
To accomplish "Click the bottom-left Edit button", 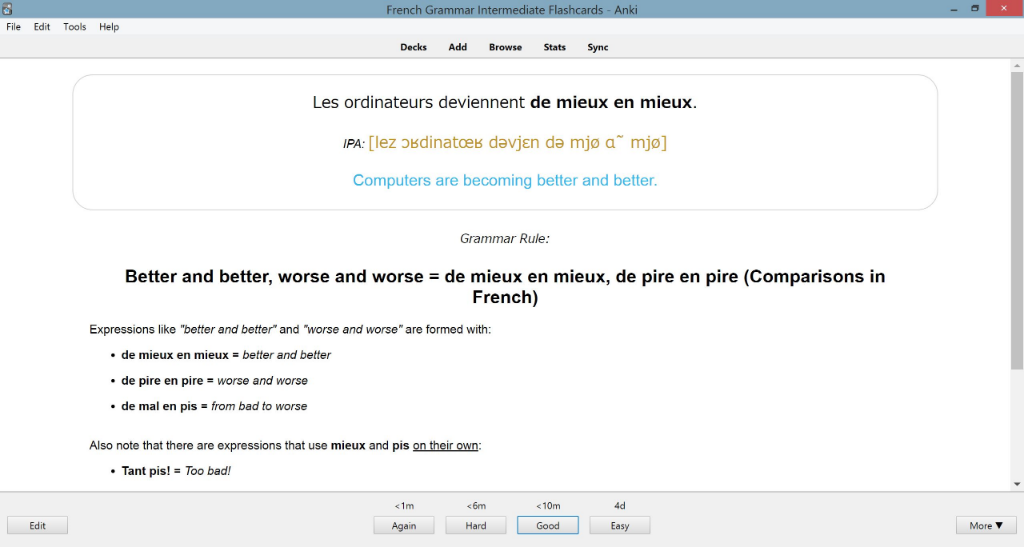I will coord(37,525).
